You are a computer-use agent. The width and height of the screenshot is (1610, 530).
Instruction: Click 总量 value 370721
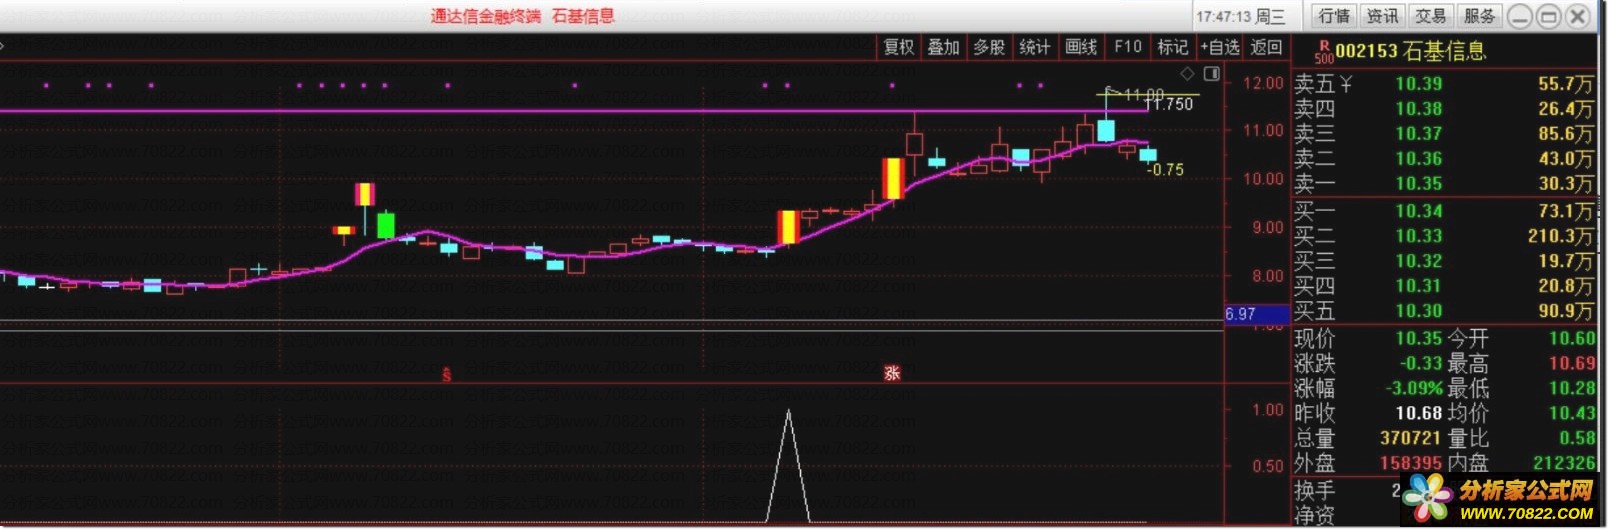1410,438
